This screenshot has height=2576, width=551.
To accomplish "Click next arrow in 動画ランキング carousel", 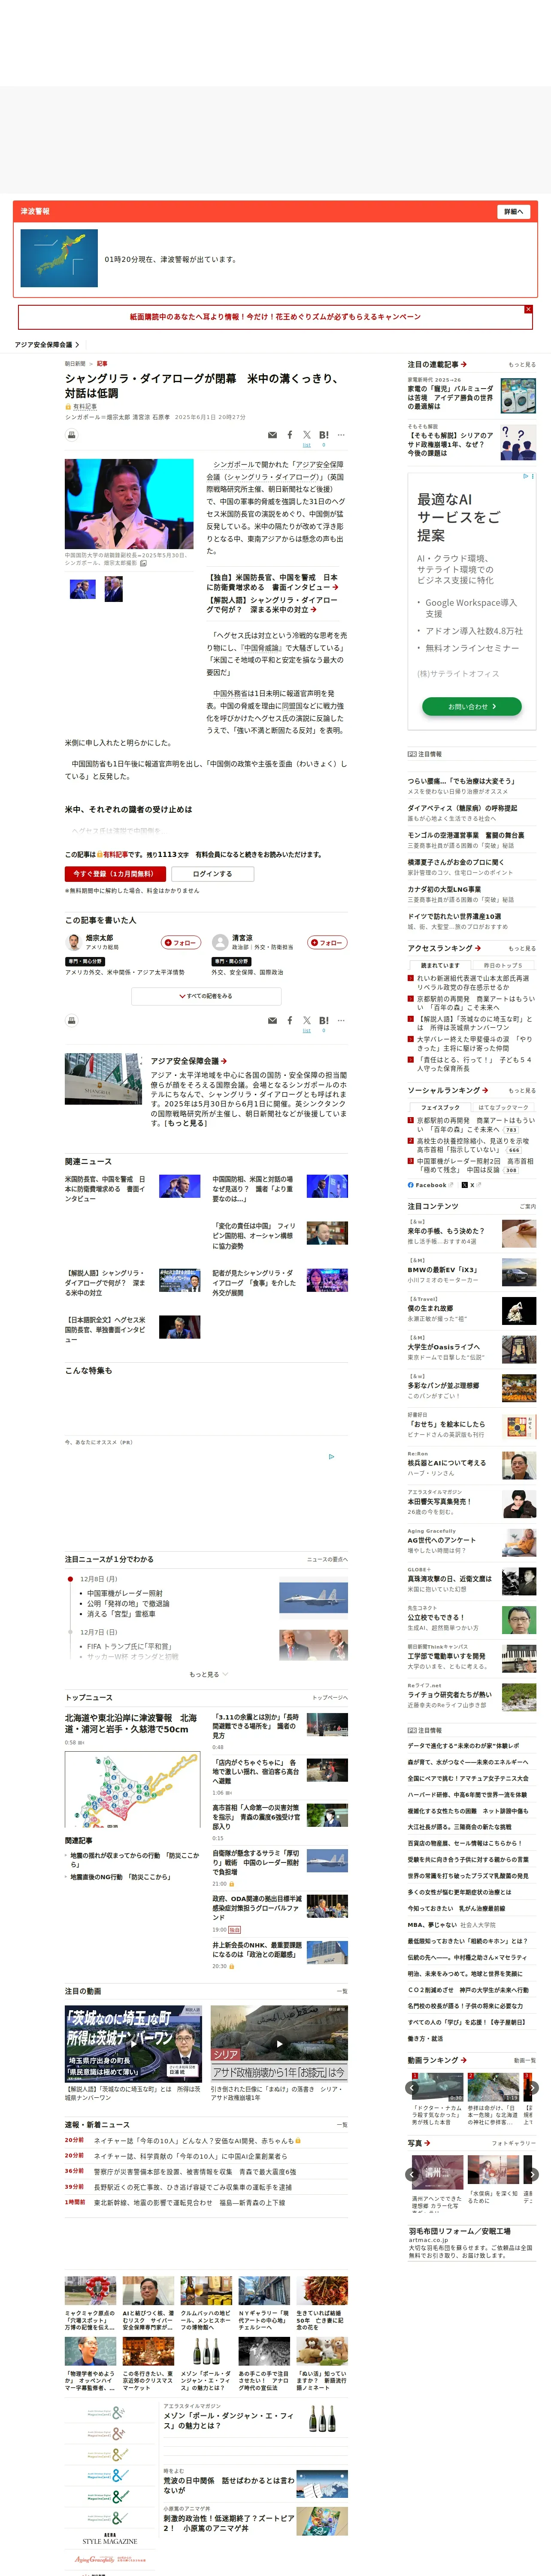I will click(x=532, y=2087).
